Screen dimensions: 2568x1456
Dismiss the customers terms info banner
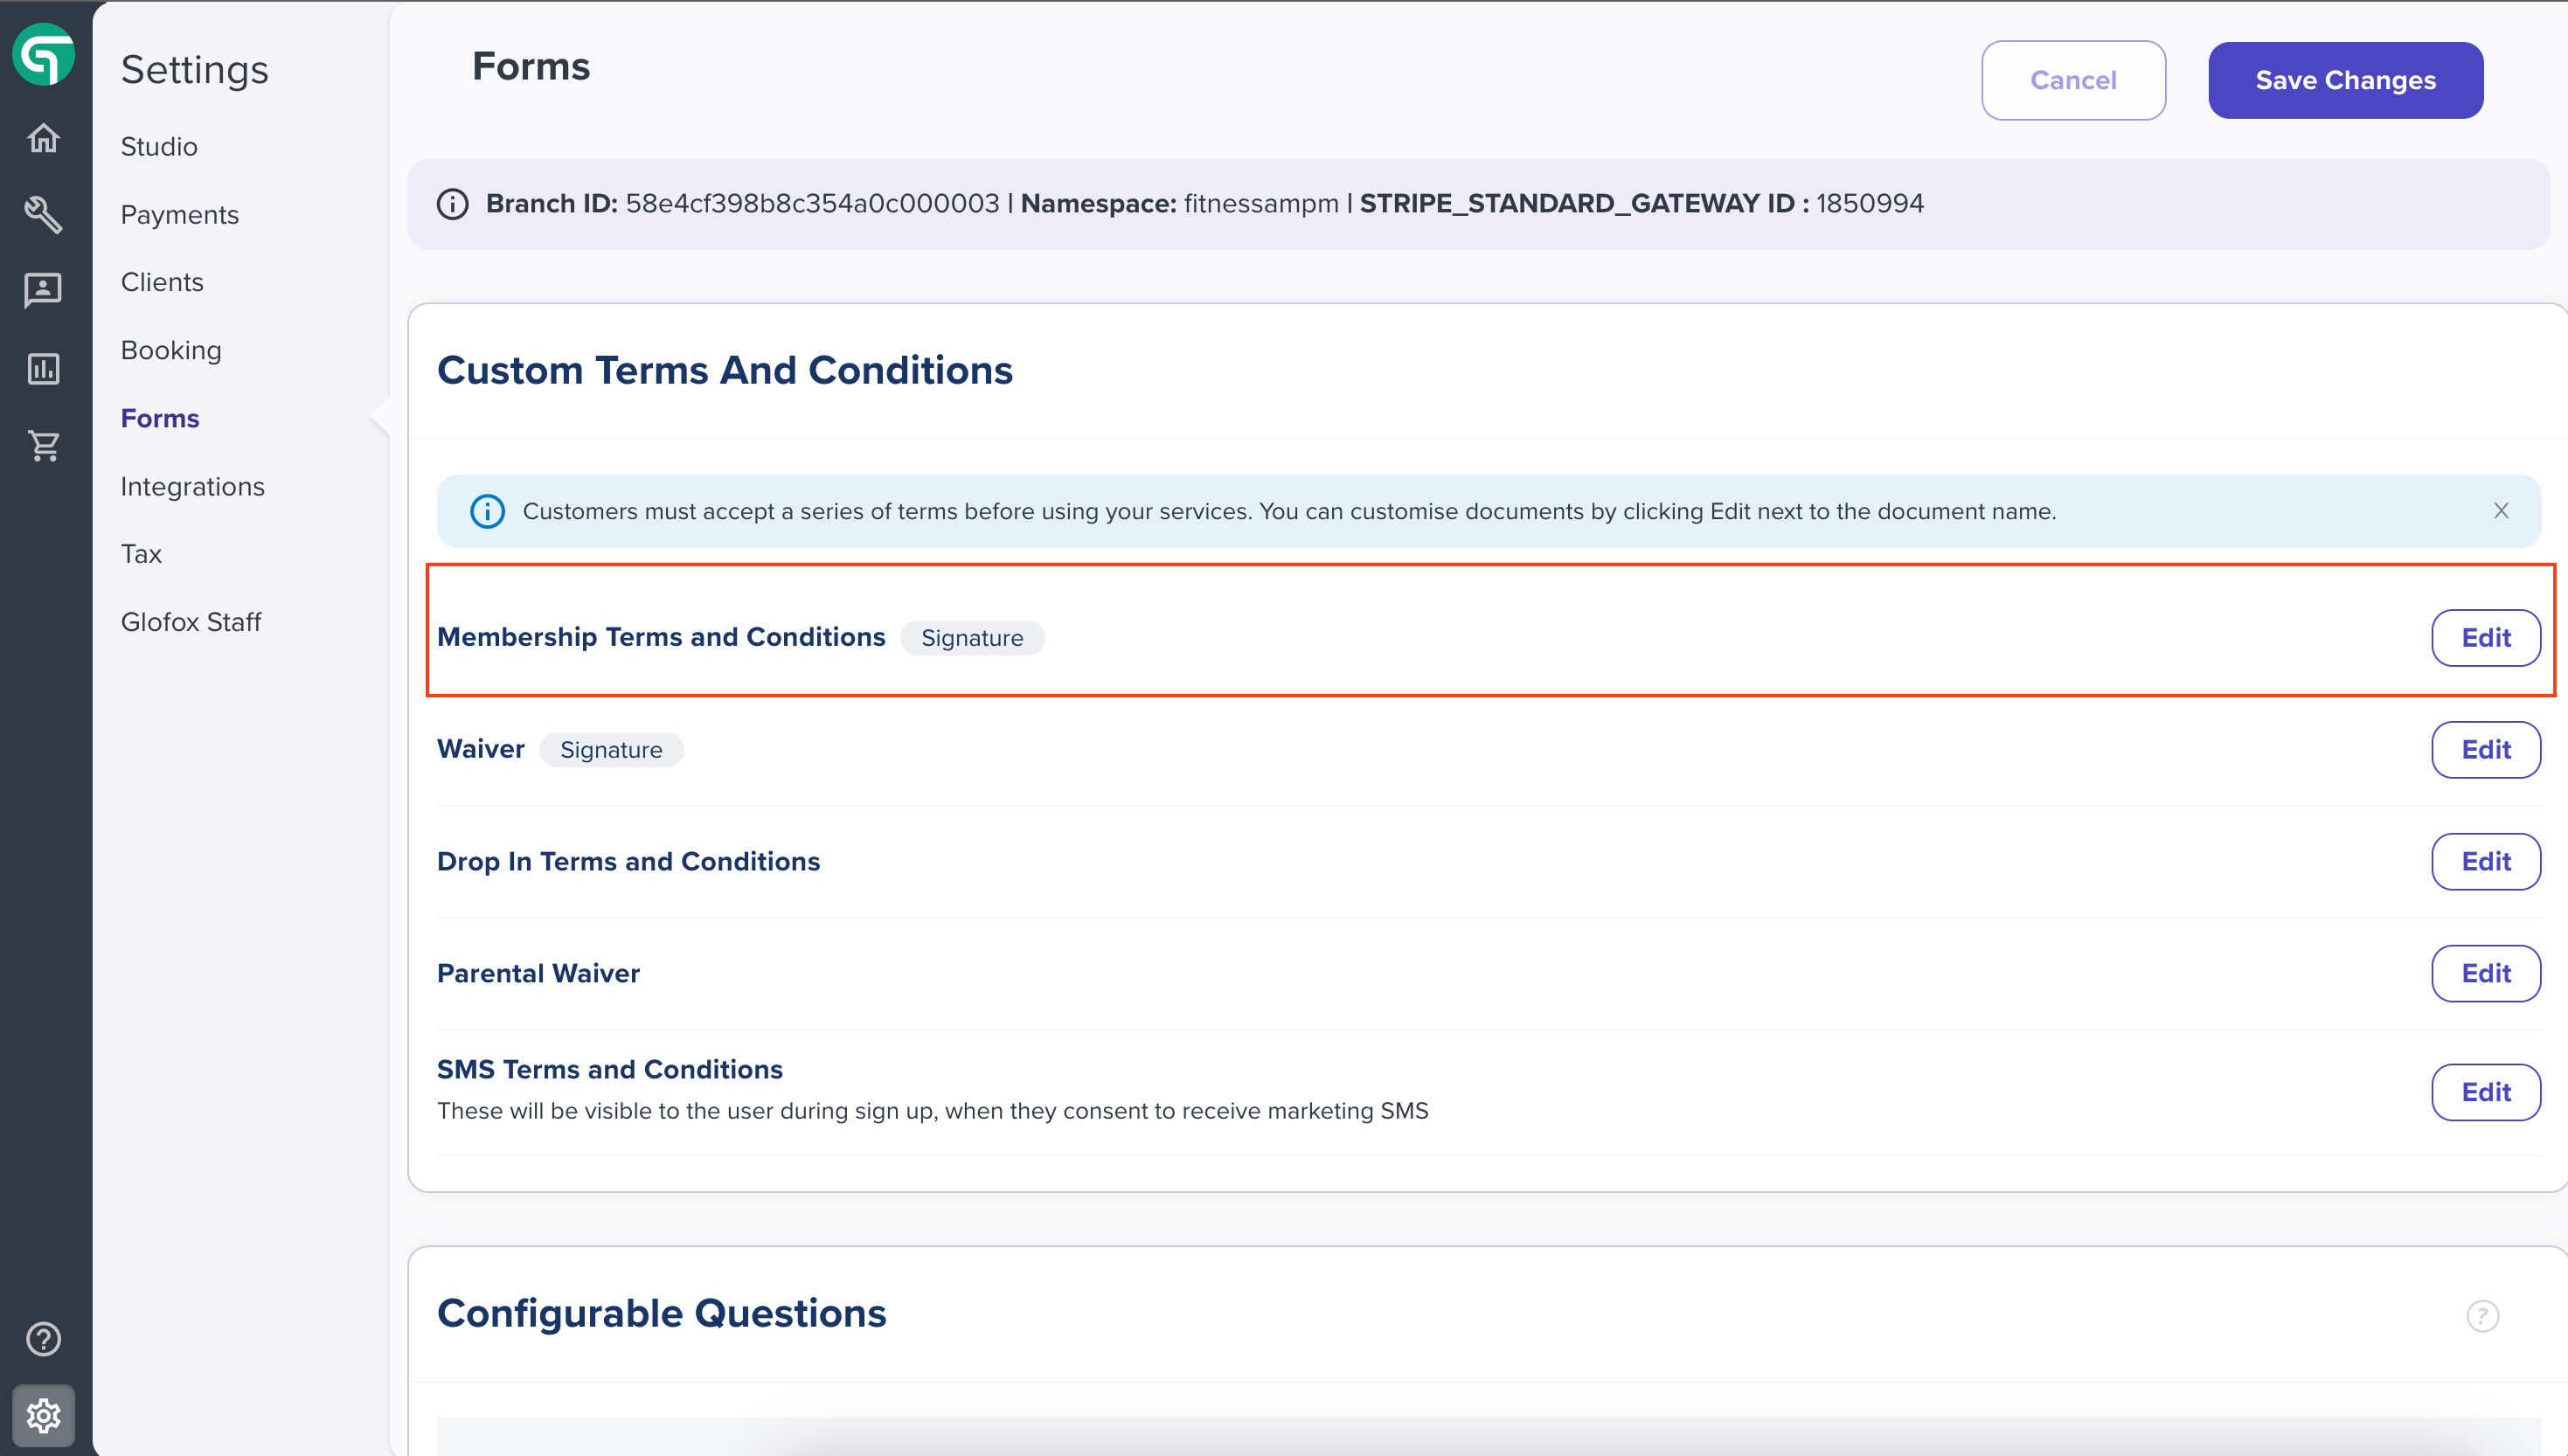[x=2501, y=511]
